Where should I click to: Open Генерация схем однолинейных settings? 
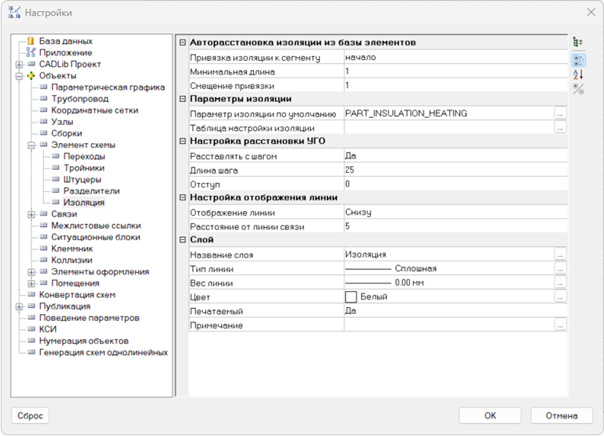pos(103,352)
